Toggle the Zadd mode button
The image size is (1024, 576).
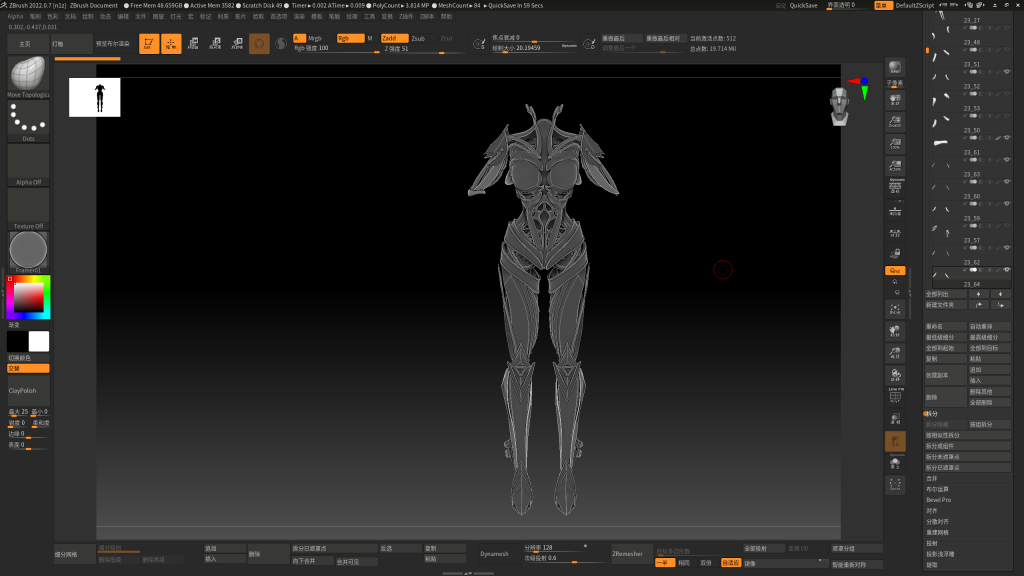[x=394, y=38]
